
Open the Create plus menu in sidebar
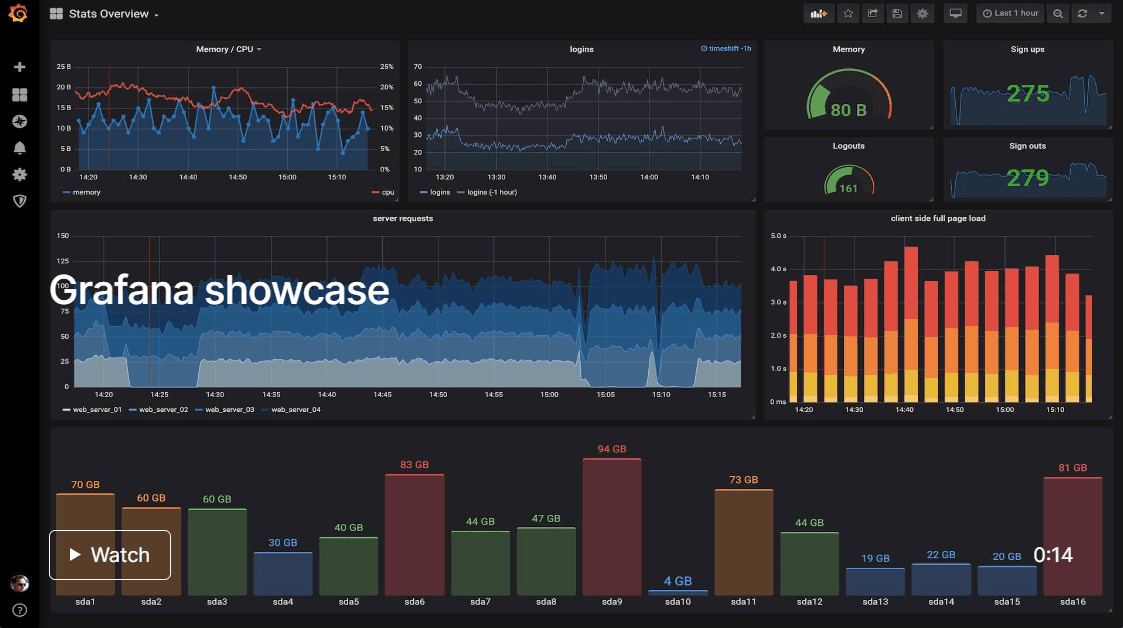(19, 67)
